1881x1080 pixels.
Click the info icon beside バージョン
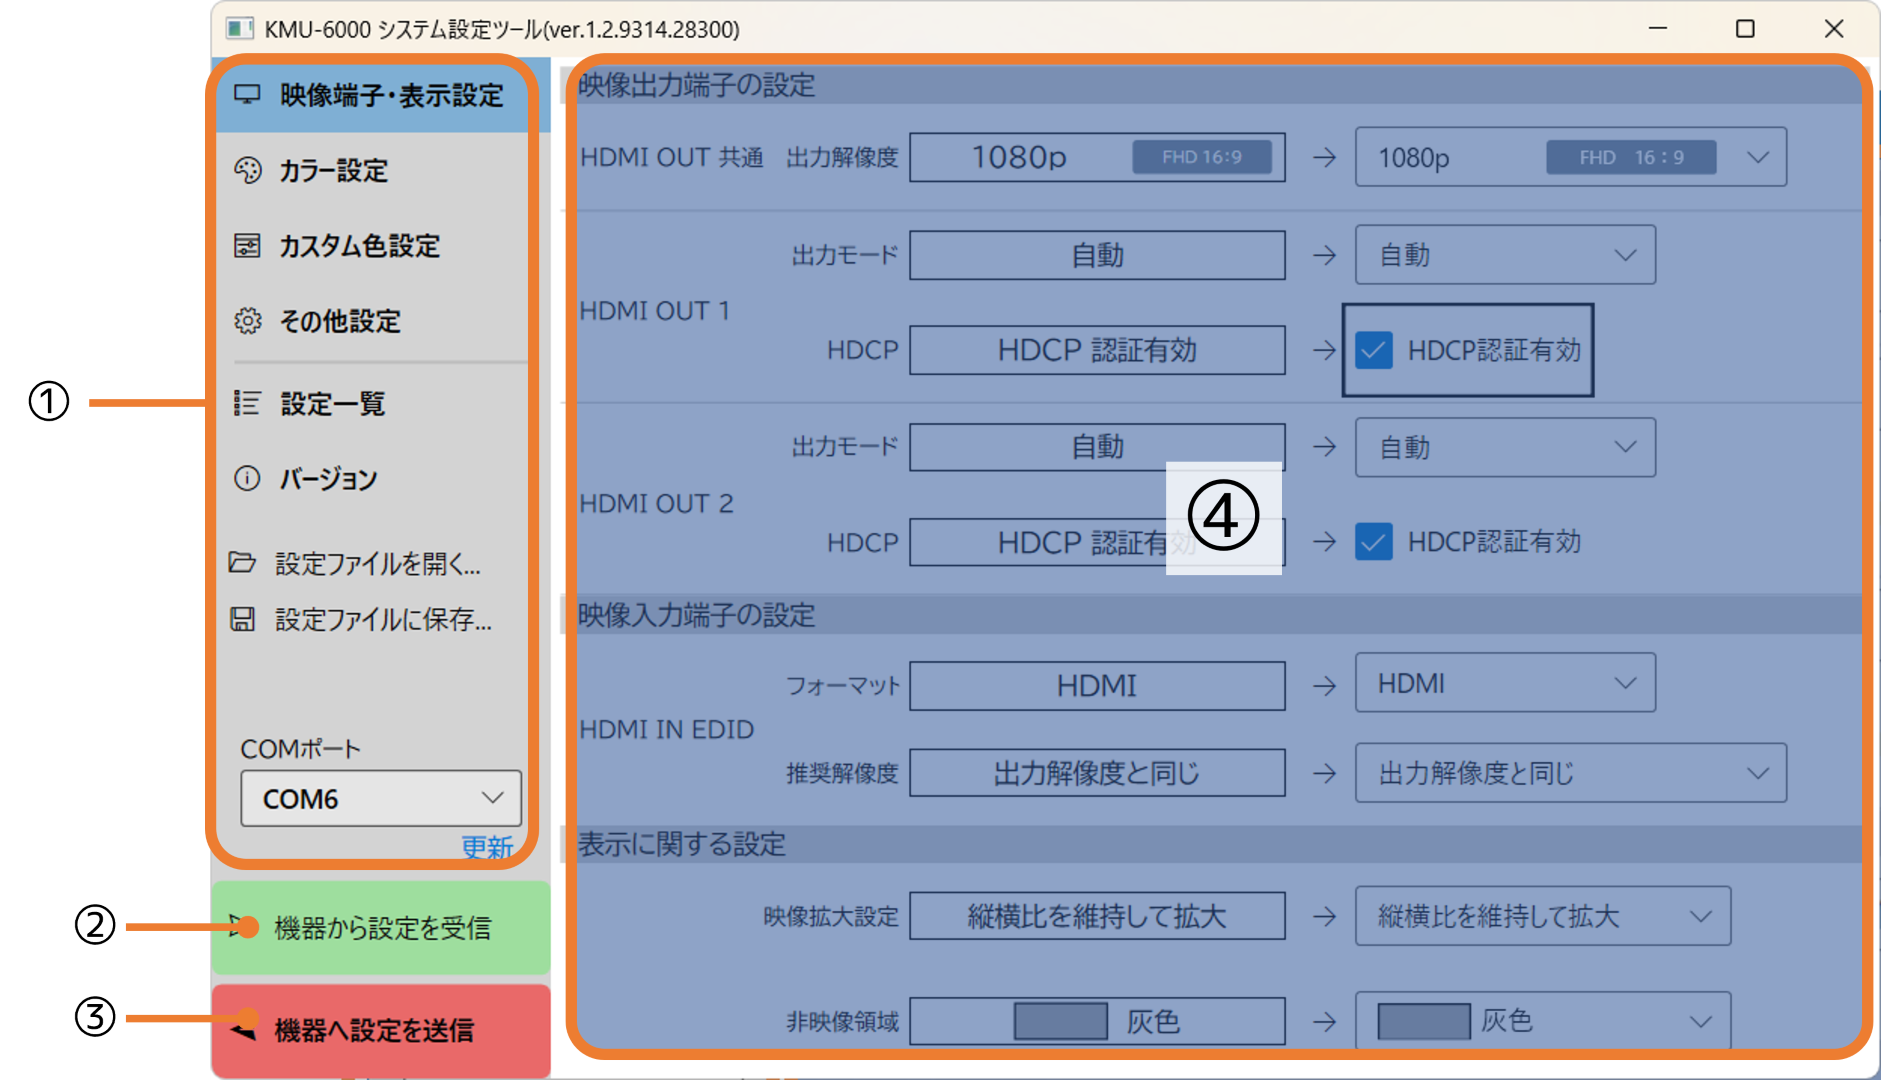point(247,479)
